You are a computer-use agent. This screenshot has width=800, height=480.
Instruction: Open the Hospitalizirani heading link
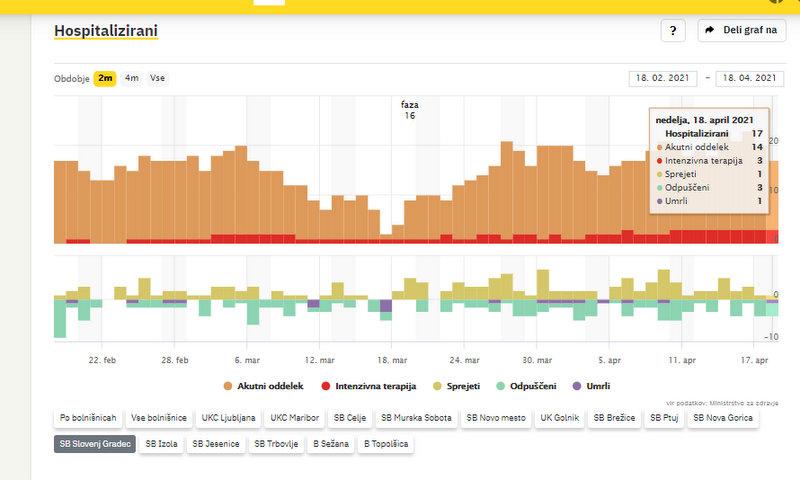(105, 31)
